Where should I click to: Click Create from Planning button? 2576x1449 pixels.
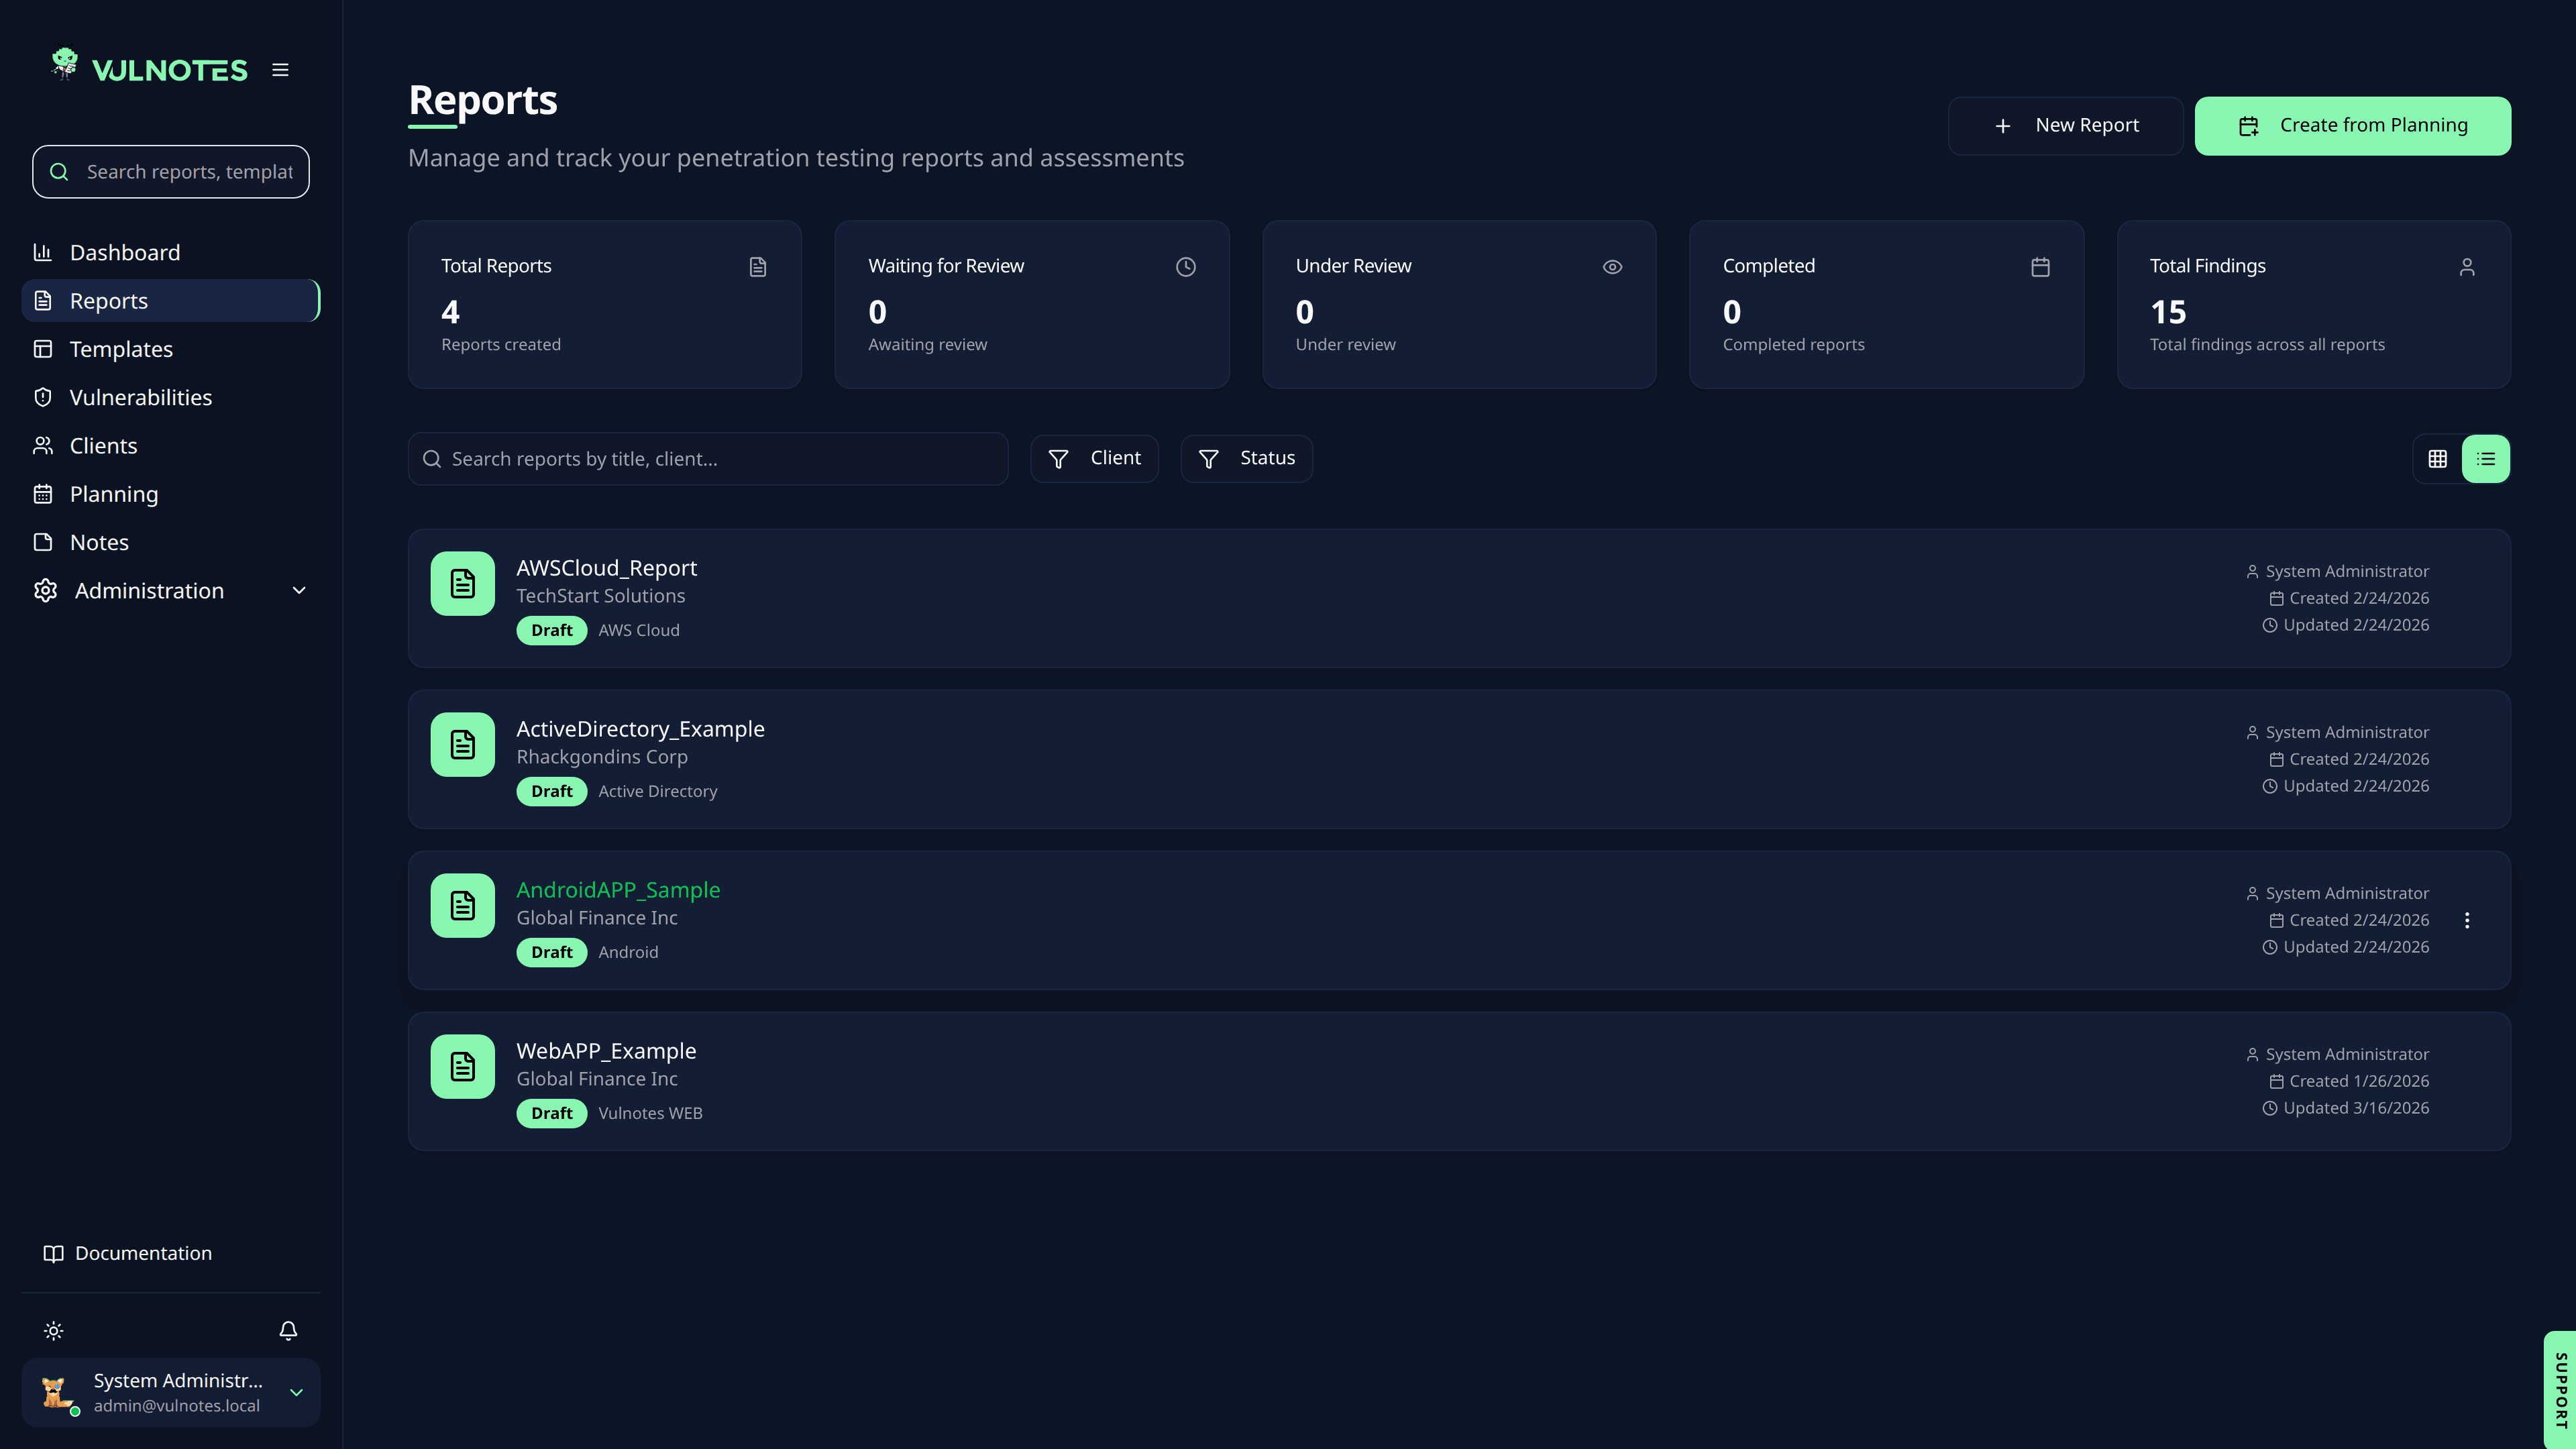(x=2352, y=125)
